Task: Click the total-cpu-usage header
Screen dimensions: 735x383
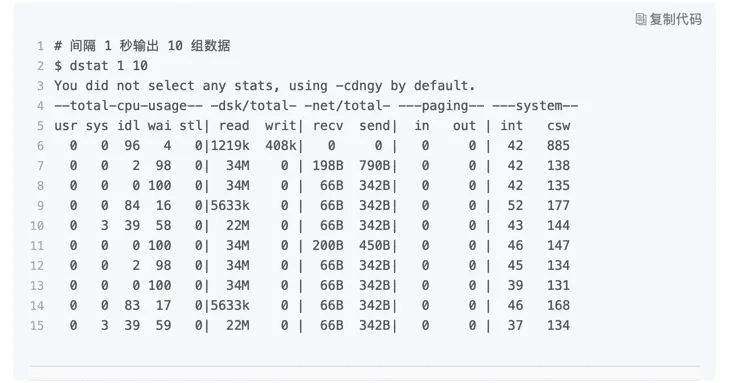Action: tap(128, 106)
